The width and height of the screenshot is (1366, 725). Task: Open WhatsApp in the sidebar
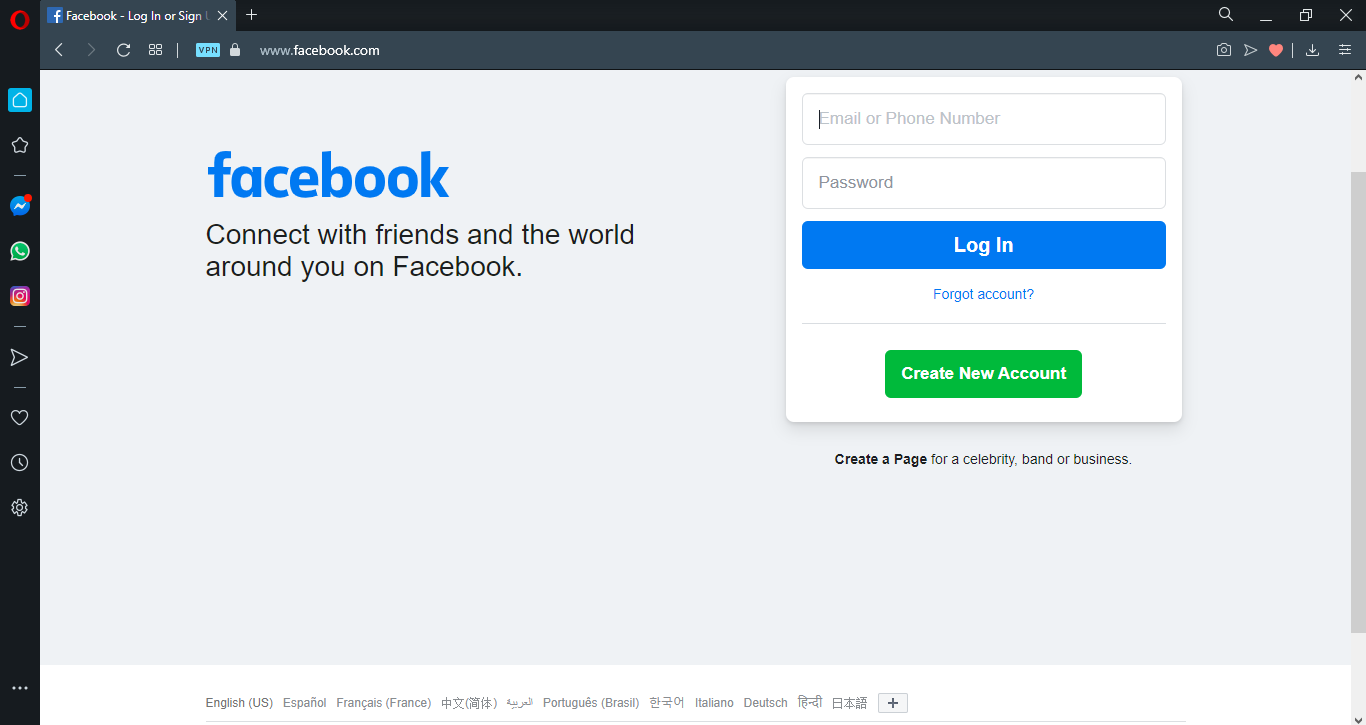(x=19, y=251)
